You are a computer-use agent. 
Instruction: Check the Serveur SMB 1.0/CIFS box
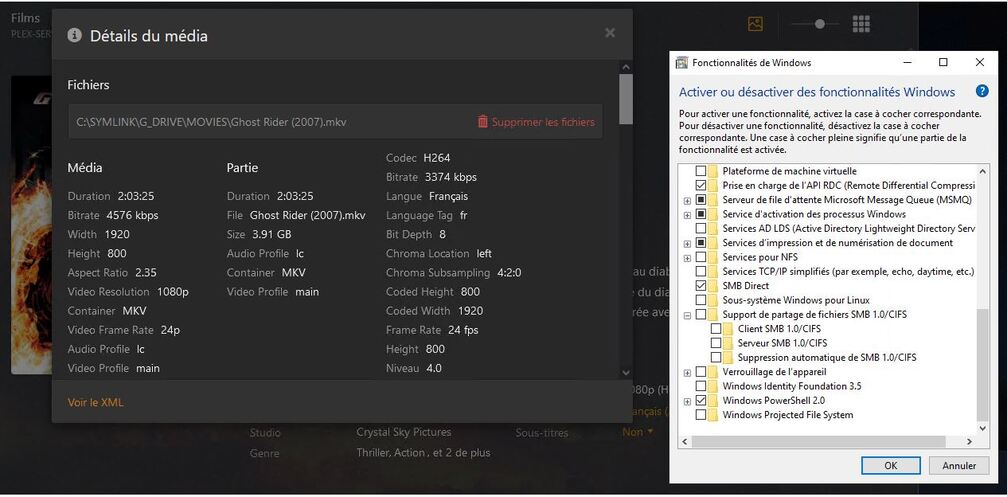(x=716, y=343)
